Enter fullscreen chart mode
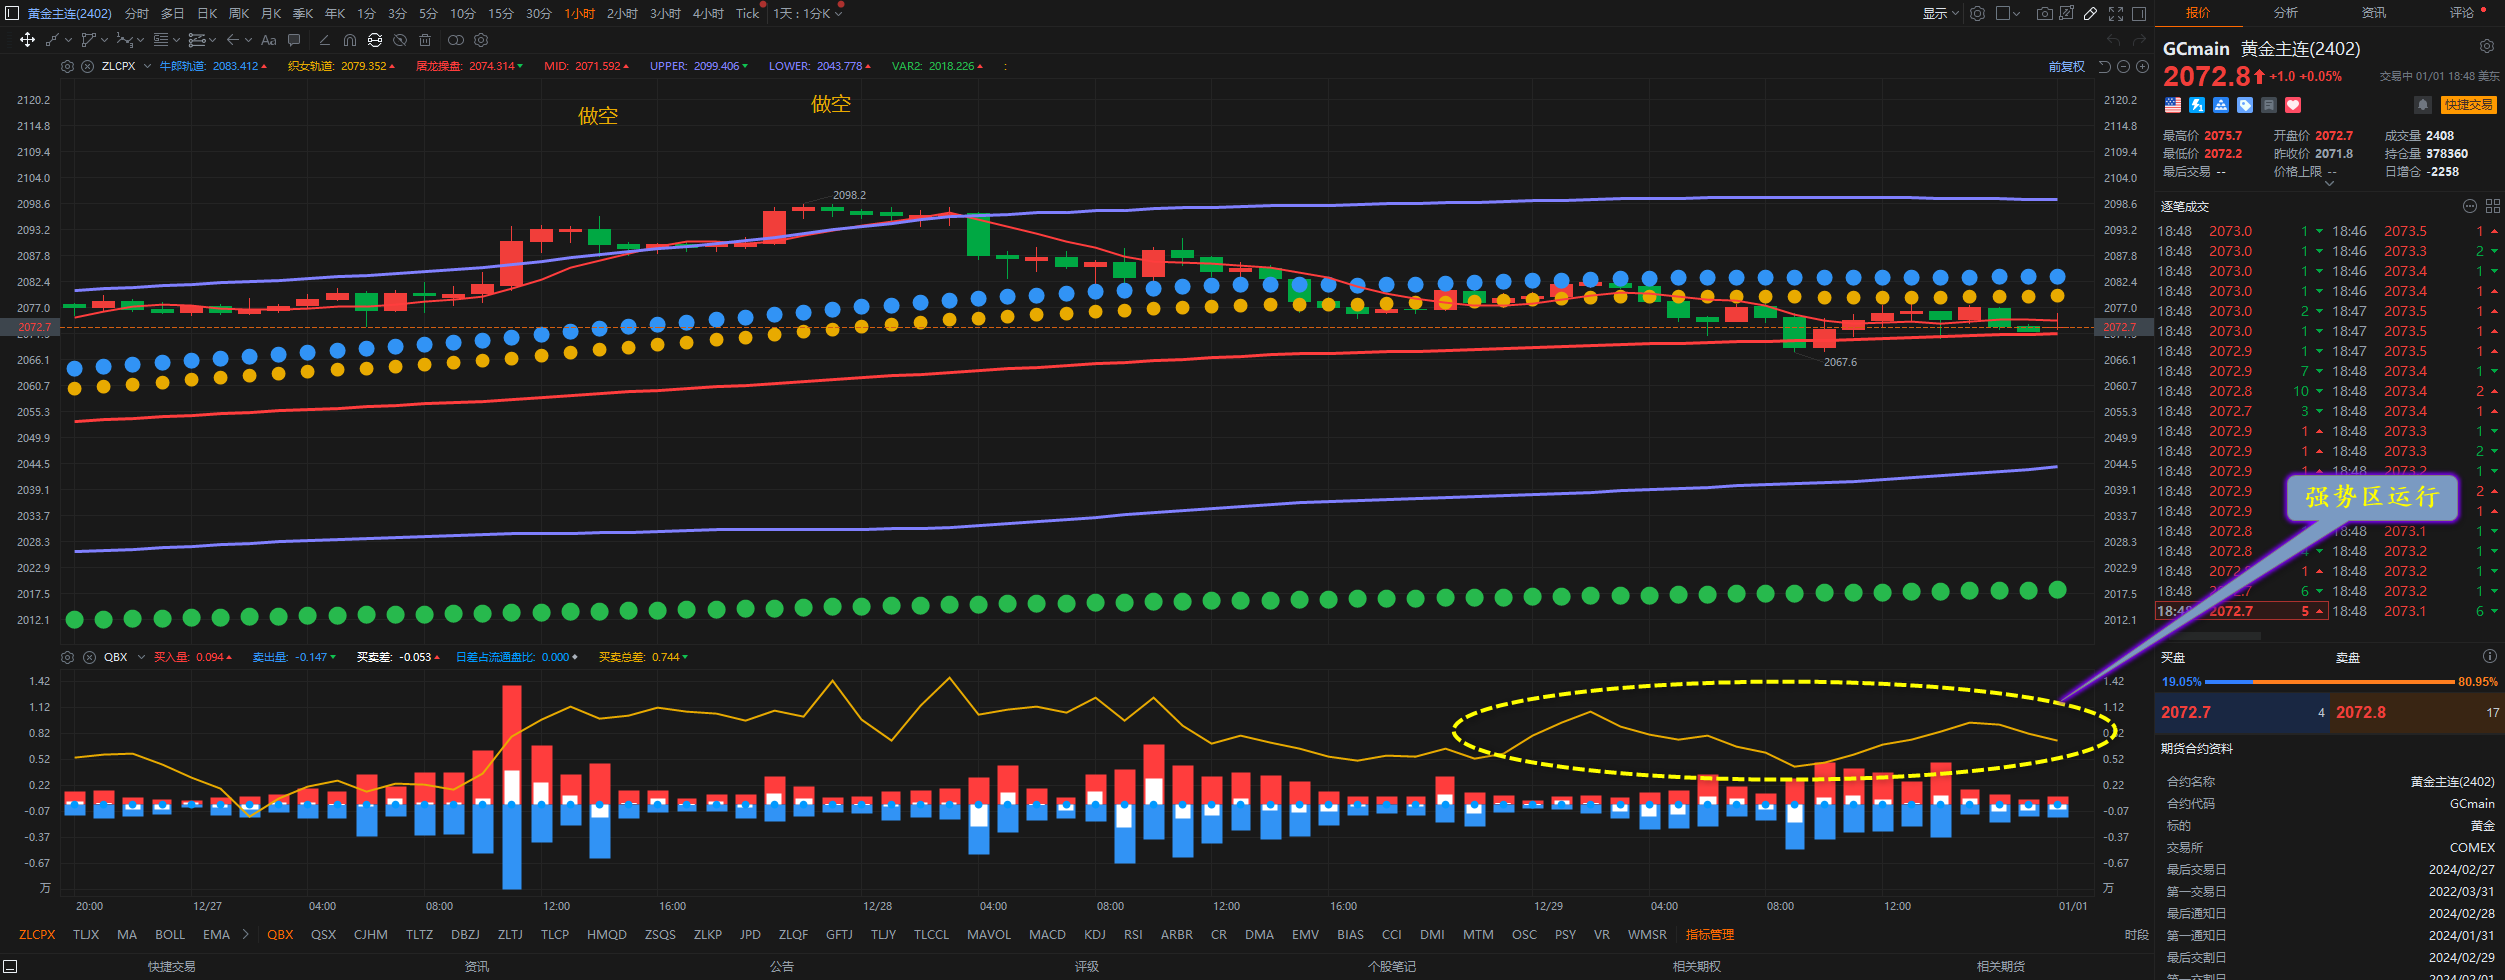 (x=2116, y=13)
